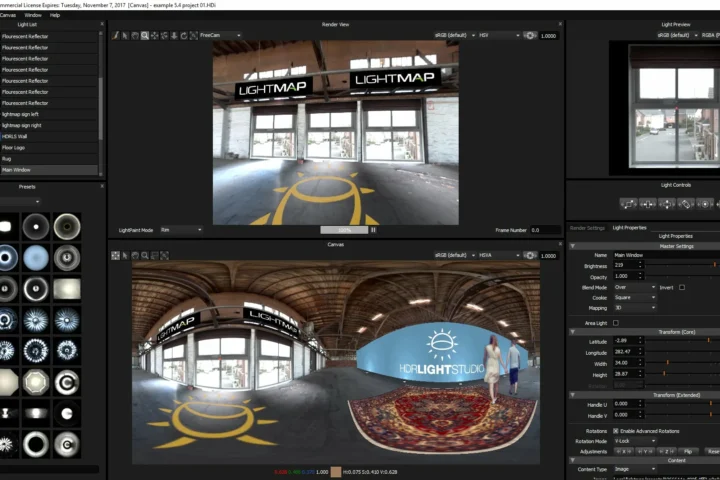
Task: Select the LightPaint brush tool in Render View
Action: 115,35
